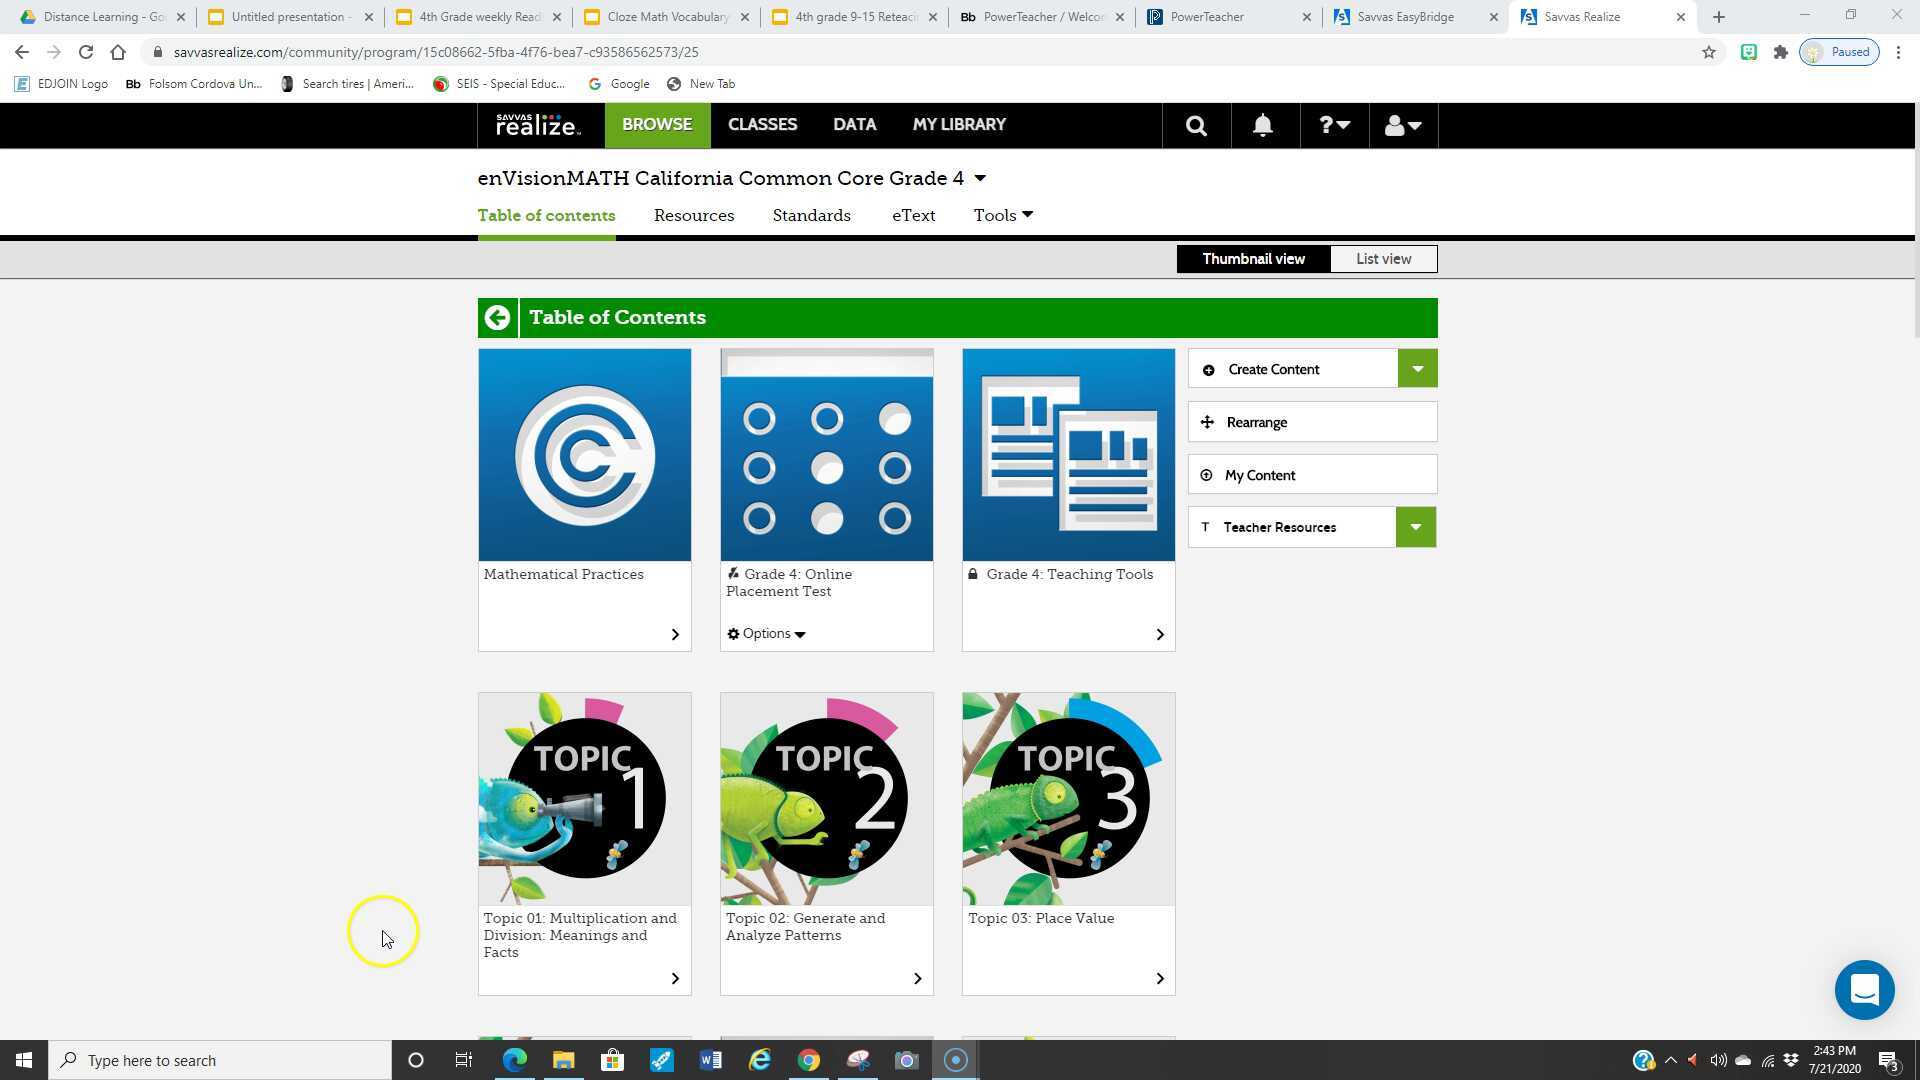Switch to the Standards tab
1920x1080 pixels.
tap(811, 215)
